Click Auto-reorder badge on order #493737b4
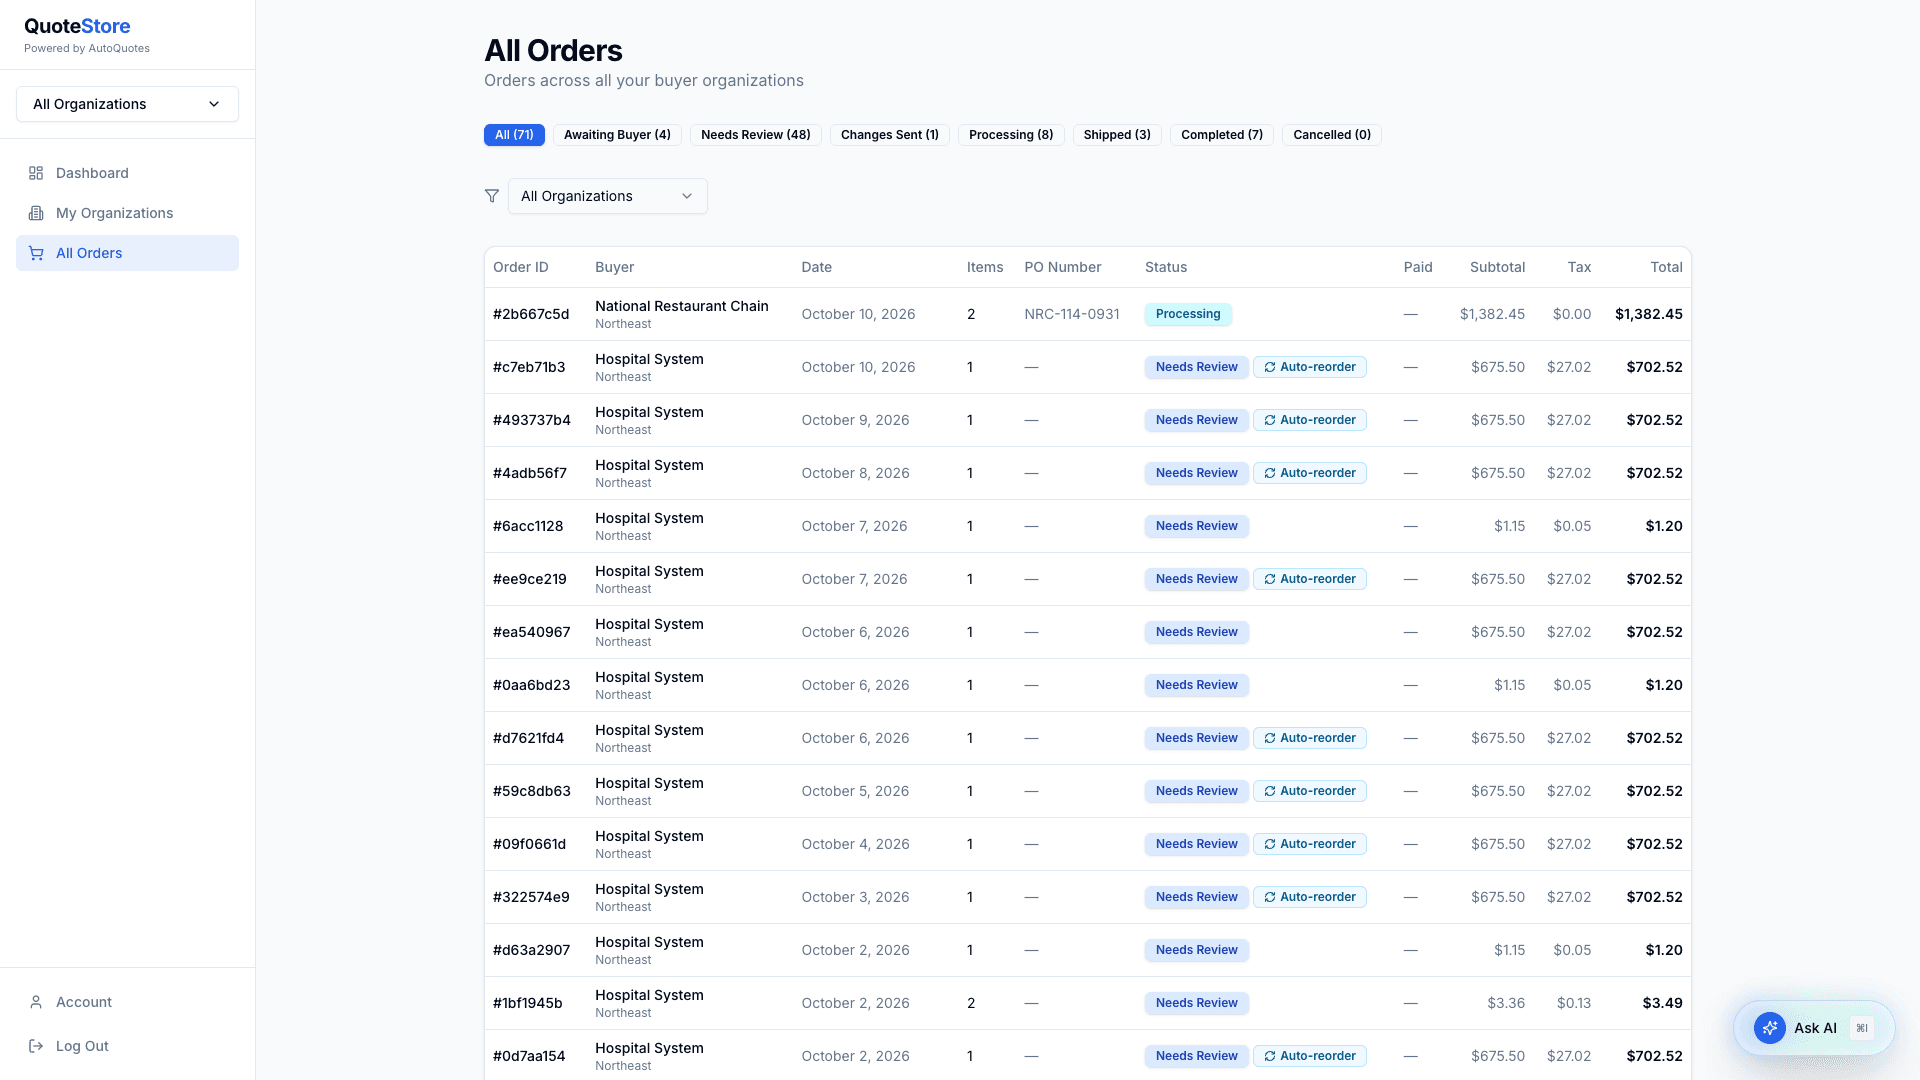Screen dimensions: 1920x1080 pyautogui.click(x=1310, y=420)
